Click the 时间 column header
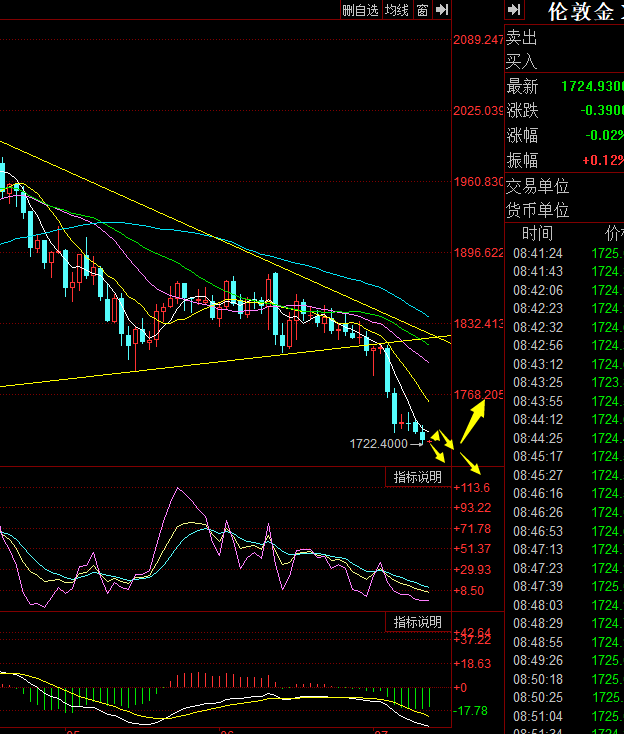Viewport: 624px width, 734px height. [x=537, y=233]
